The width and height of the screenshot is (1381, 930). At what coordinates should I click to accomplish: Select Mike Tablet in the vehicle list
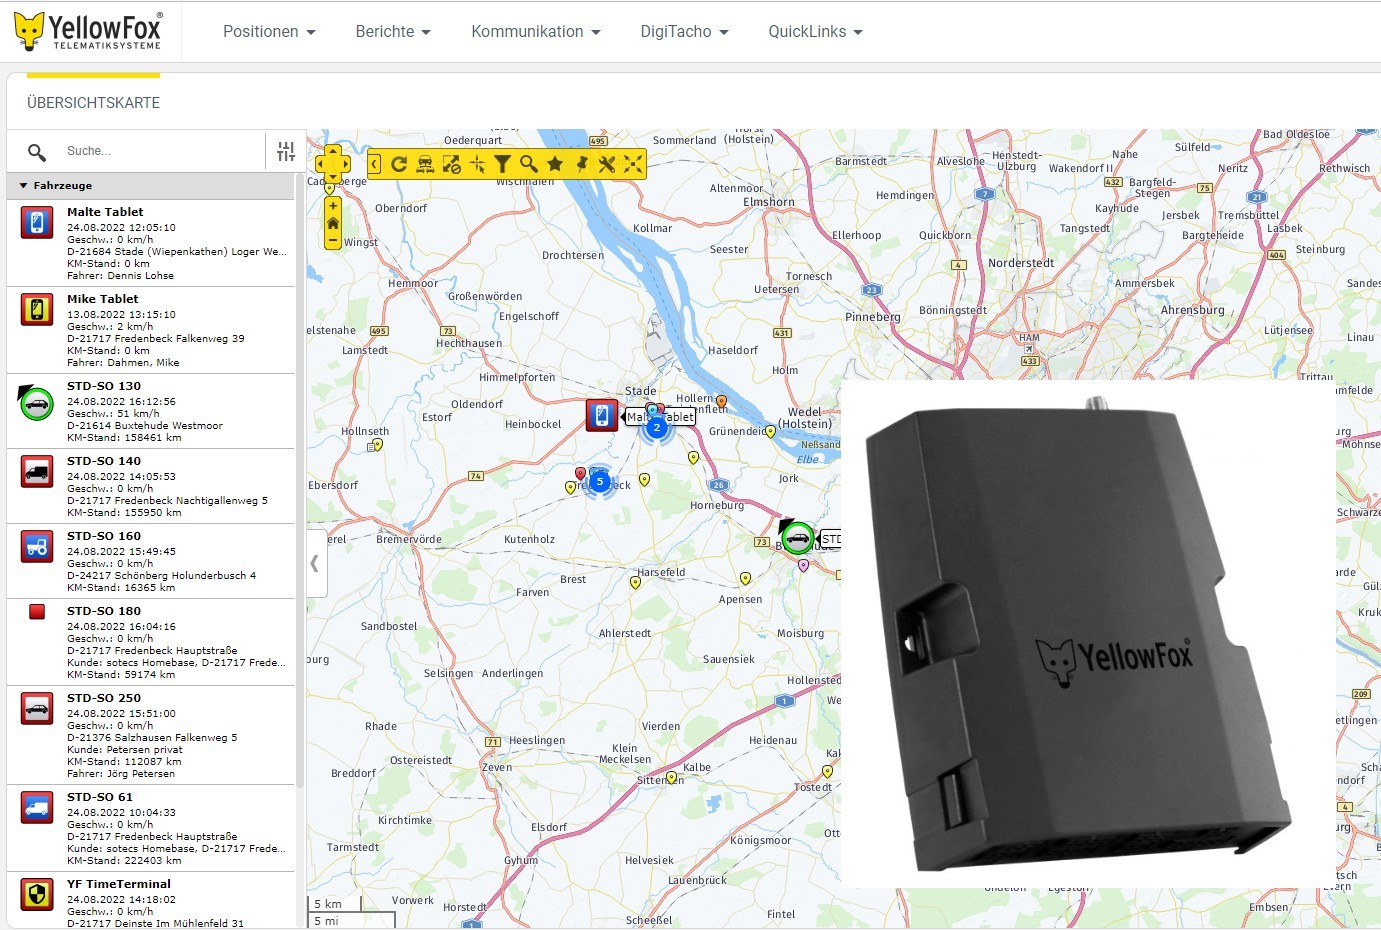coord(151,330)
